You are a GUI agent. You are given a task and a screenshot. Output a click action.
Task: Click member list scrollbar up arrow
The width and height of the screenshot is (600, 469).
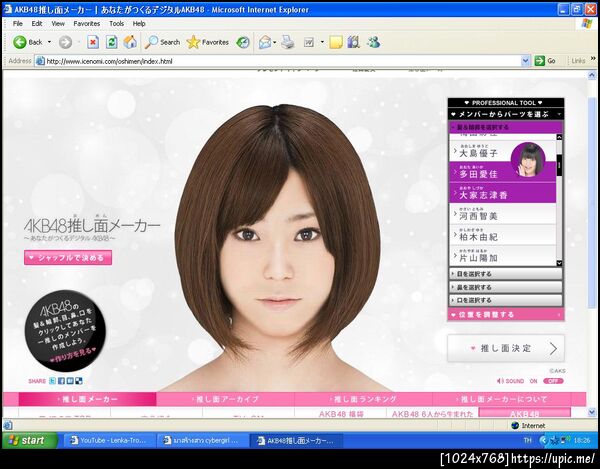pyautogui.click(x=559, y=137)
